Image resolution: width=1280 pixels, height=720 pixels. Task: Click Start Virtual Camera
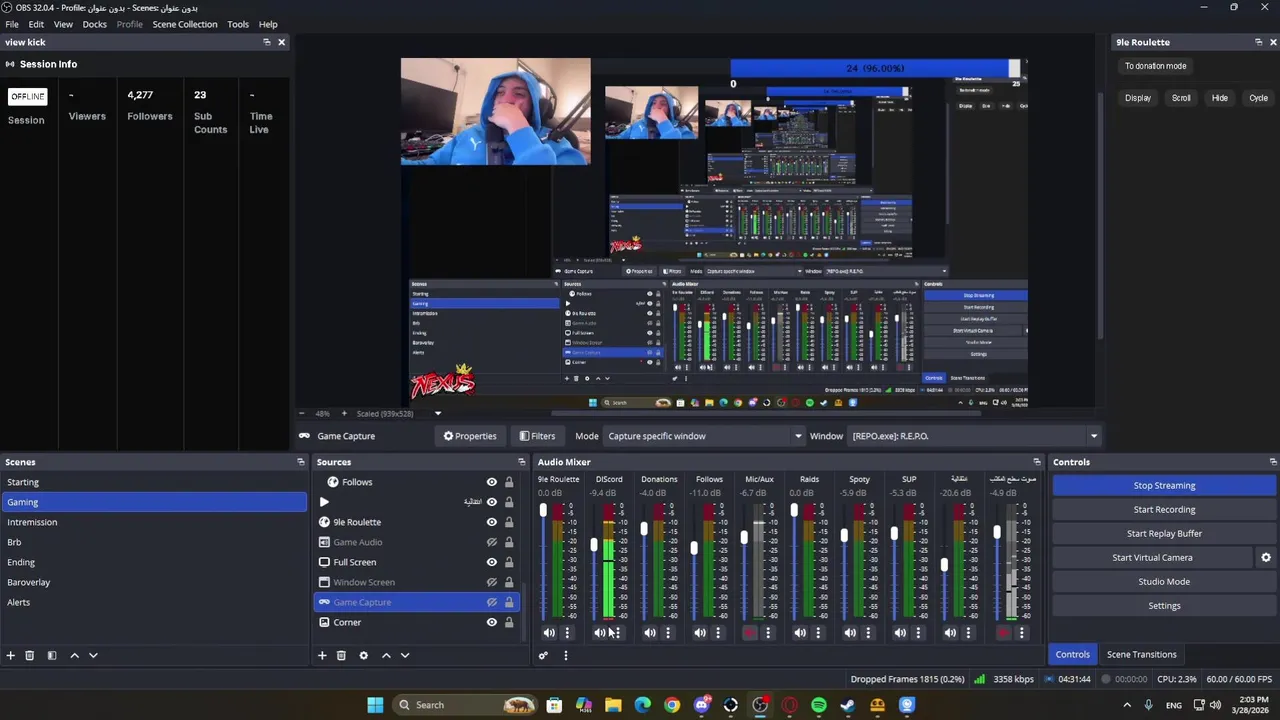coord(1152,557)
